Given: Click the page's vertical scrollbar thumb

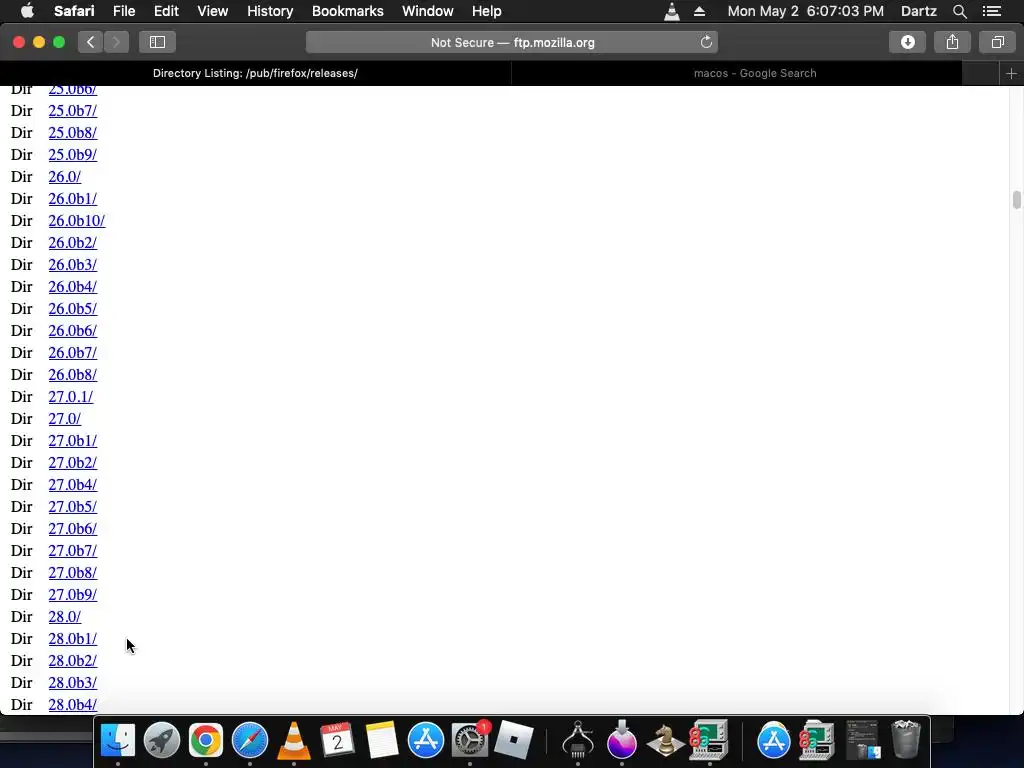Looking at the screenshot, I should [x=1016, y=200].
